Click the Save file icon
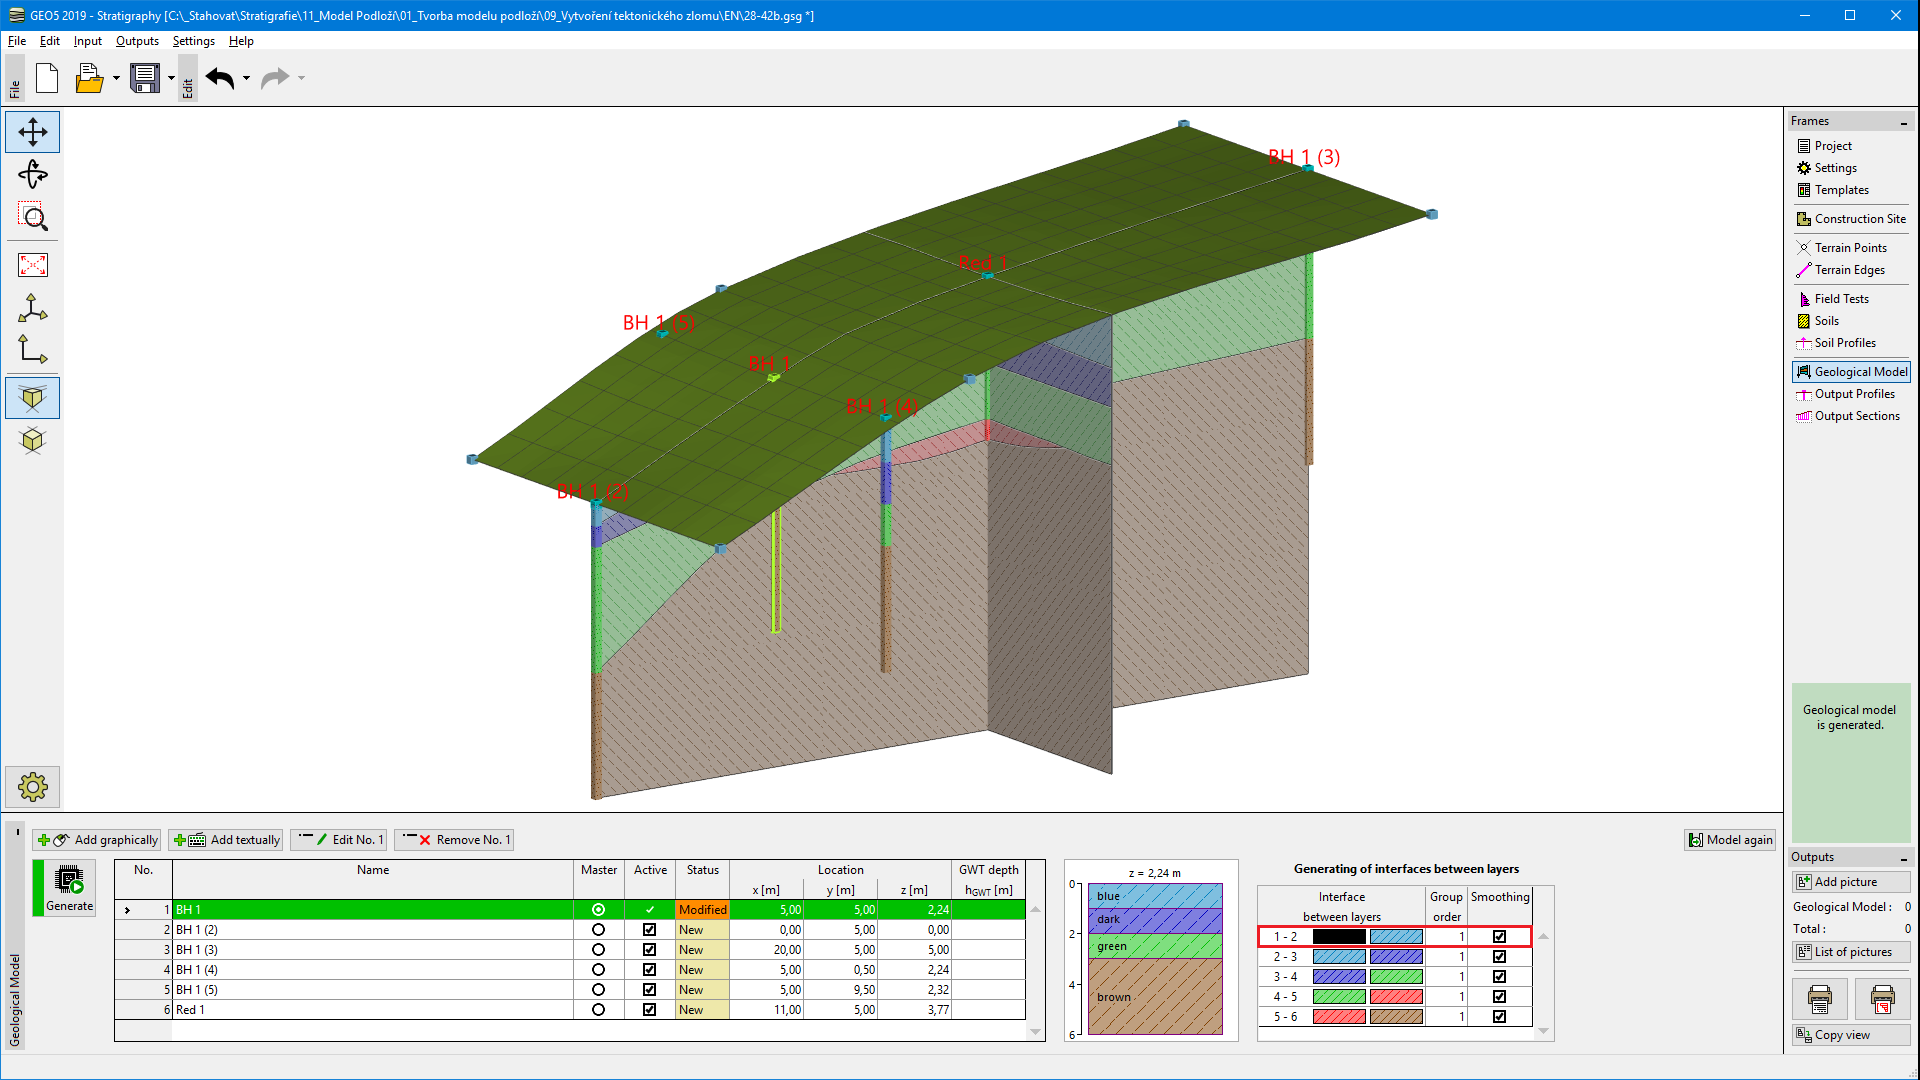1920x1080 pixels. pyautogui.click(x=145, y=78)
